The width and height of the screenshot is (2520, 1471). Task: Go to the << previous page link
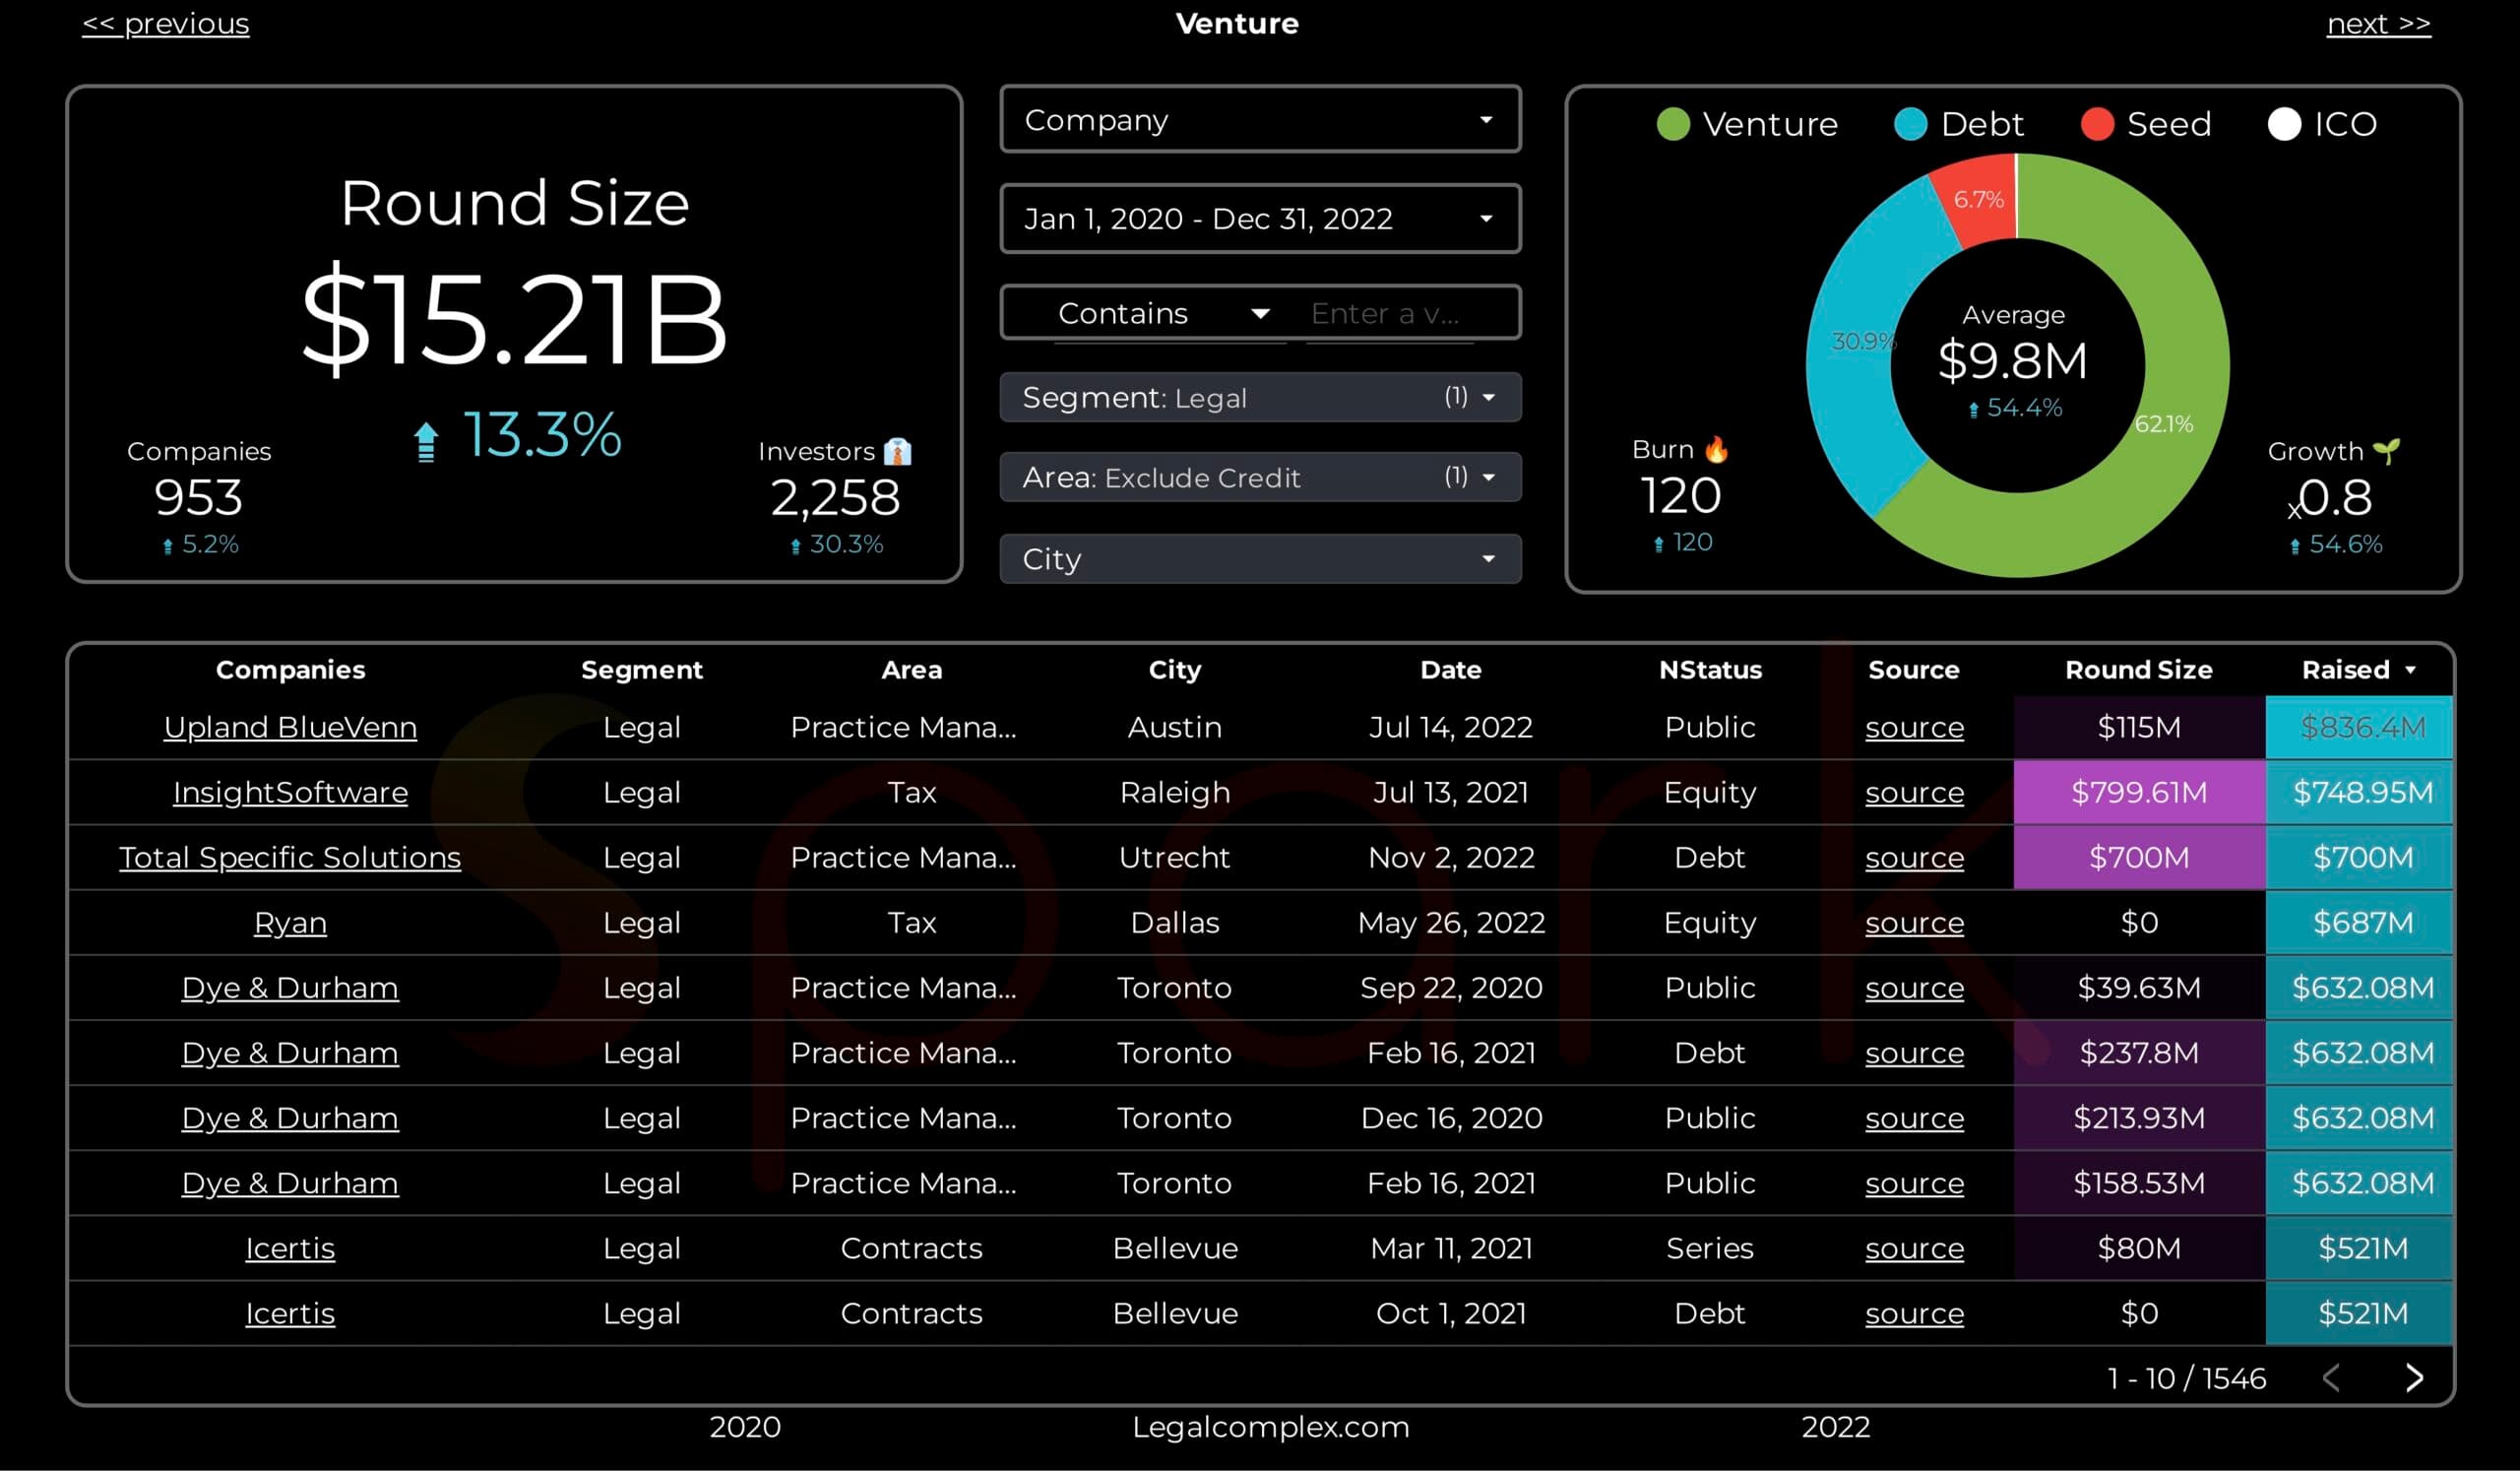(166, 23)
